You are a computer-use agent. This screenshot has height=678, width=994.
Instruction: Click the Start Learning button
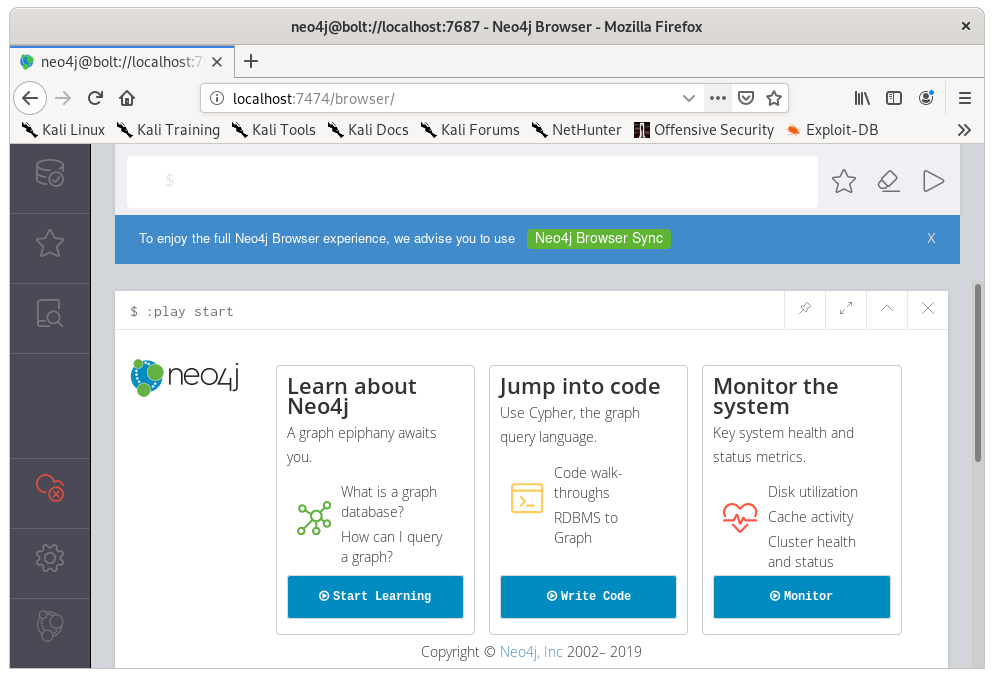tap(375, 596)
